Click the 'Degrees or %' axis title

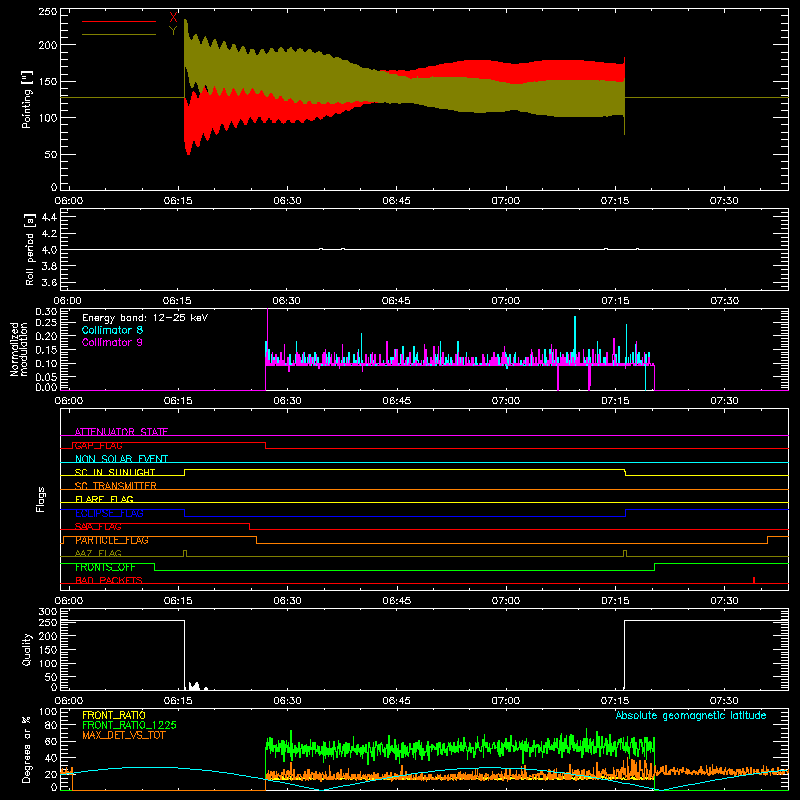point(27,749)
